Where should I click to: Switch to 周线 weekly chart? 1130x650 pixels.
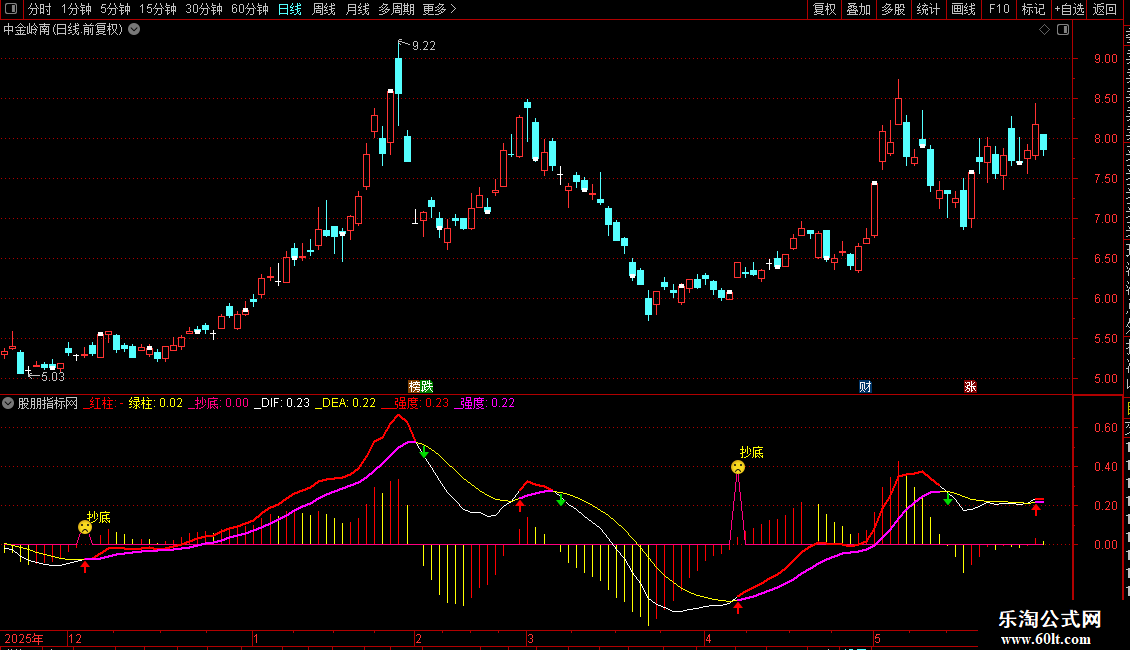[324, 9]
